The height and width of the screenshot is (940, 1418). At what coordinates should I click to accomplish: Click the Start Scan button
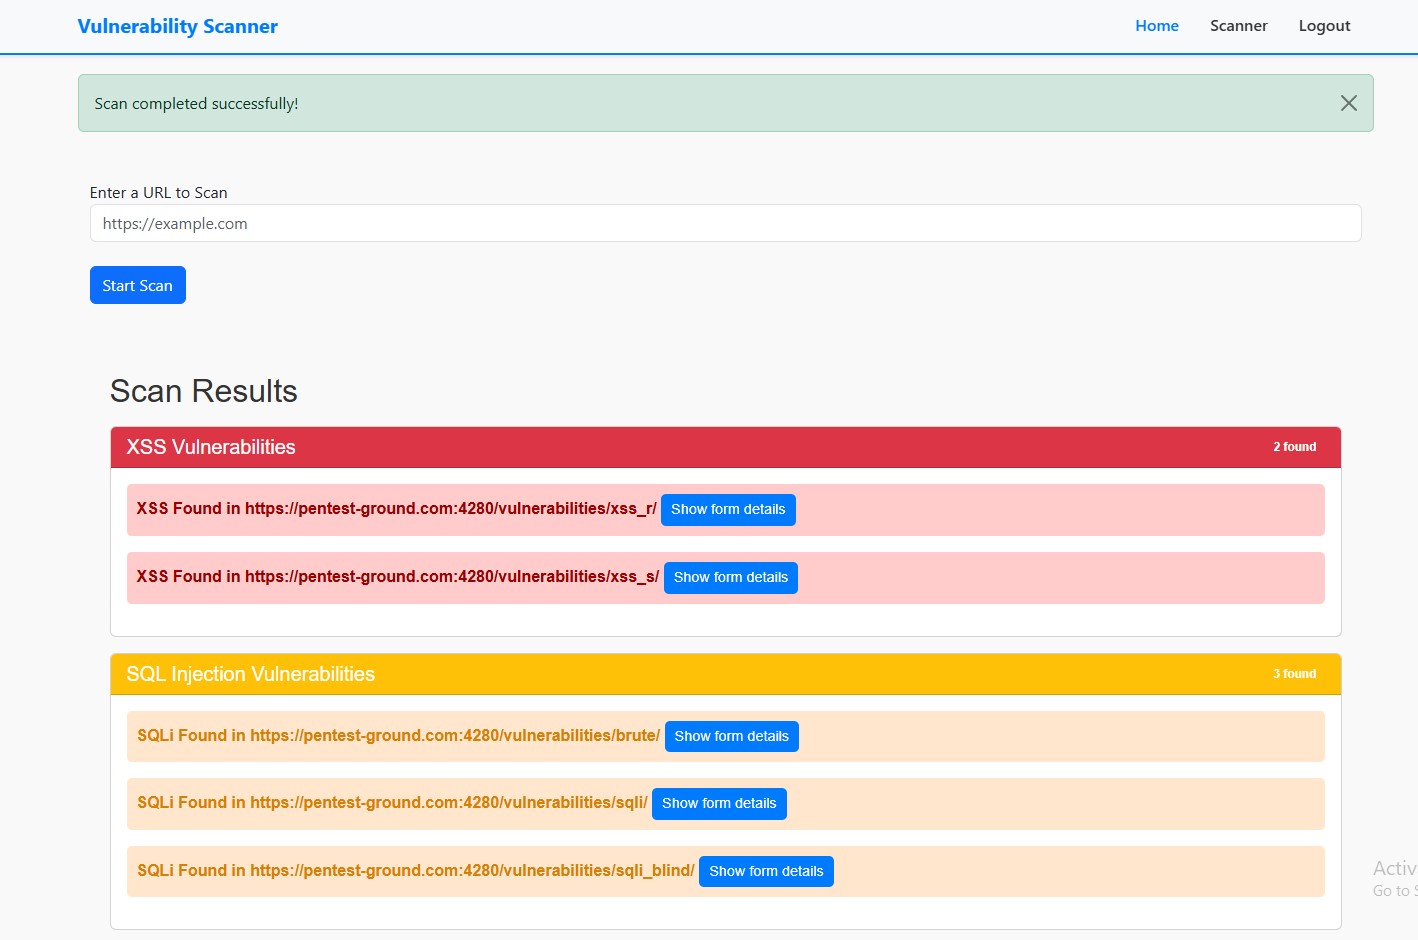point(138,285)
